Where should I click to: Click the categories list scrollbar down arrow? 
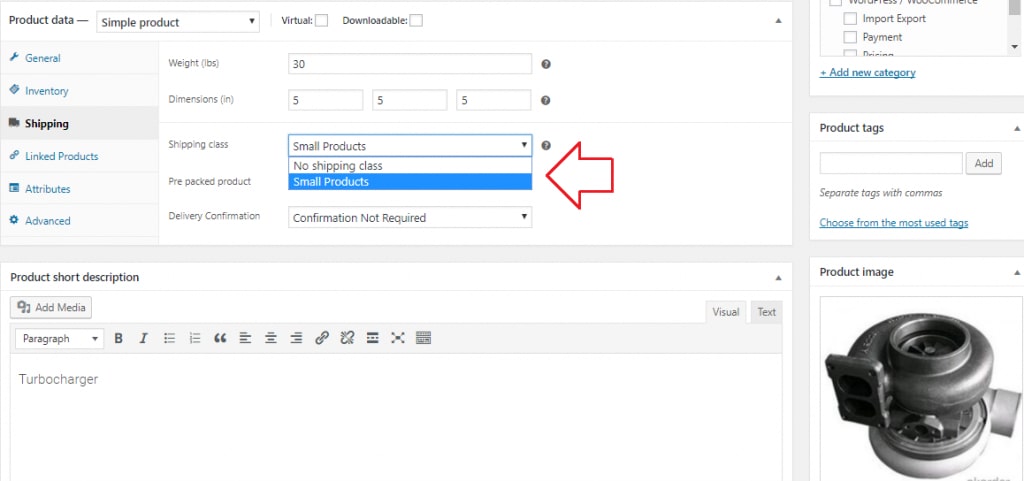[x=1015, y=47]
